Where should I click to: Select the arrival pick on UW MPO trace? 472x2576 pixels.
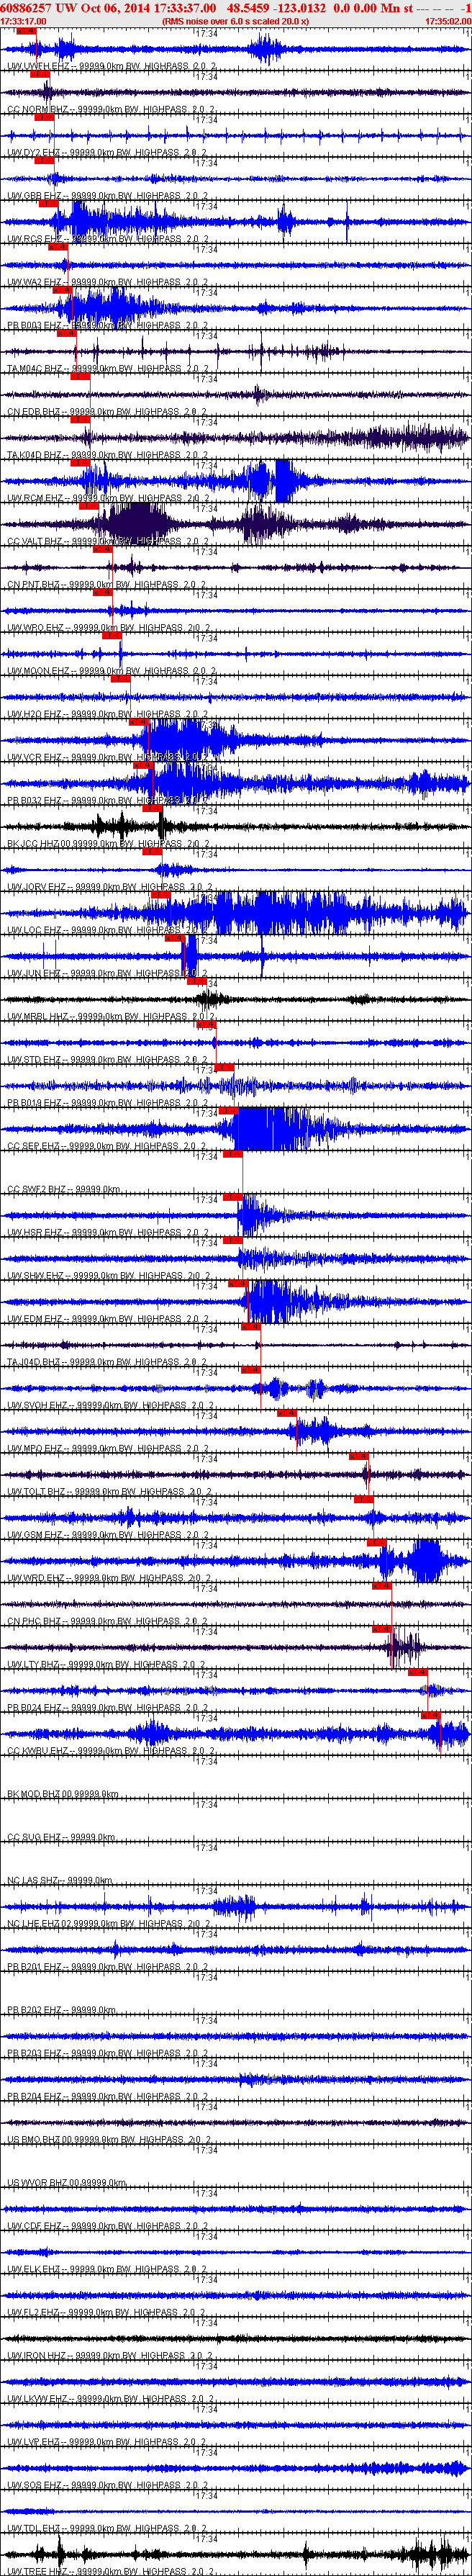287,1413
